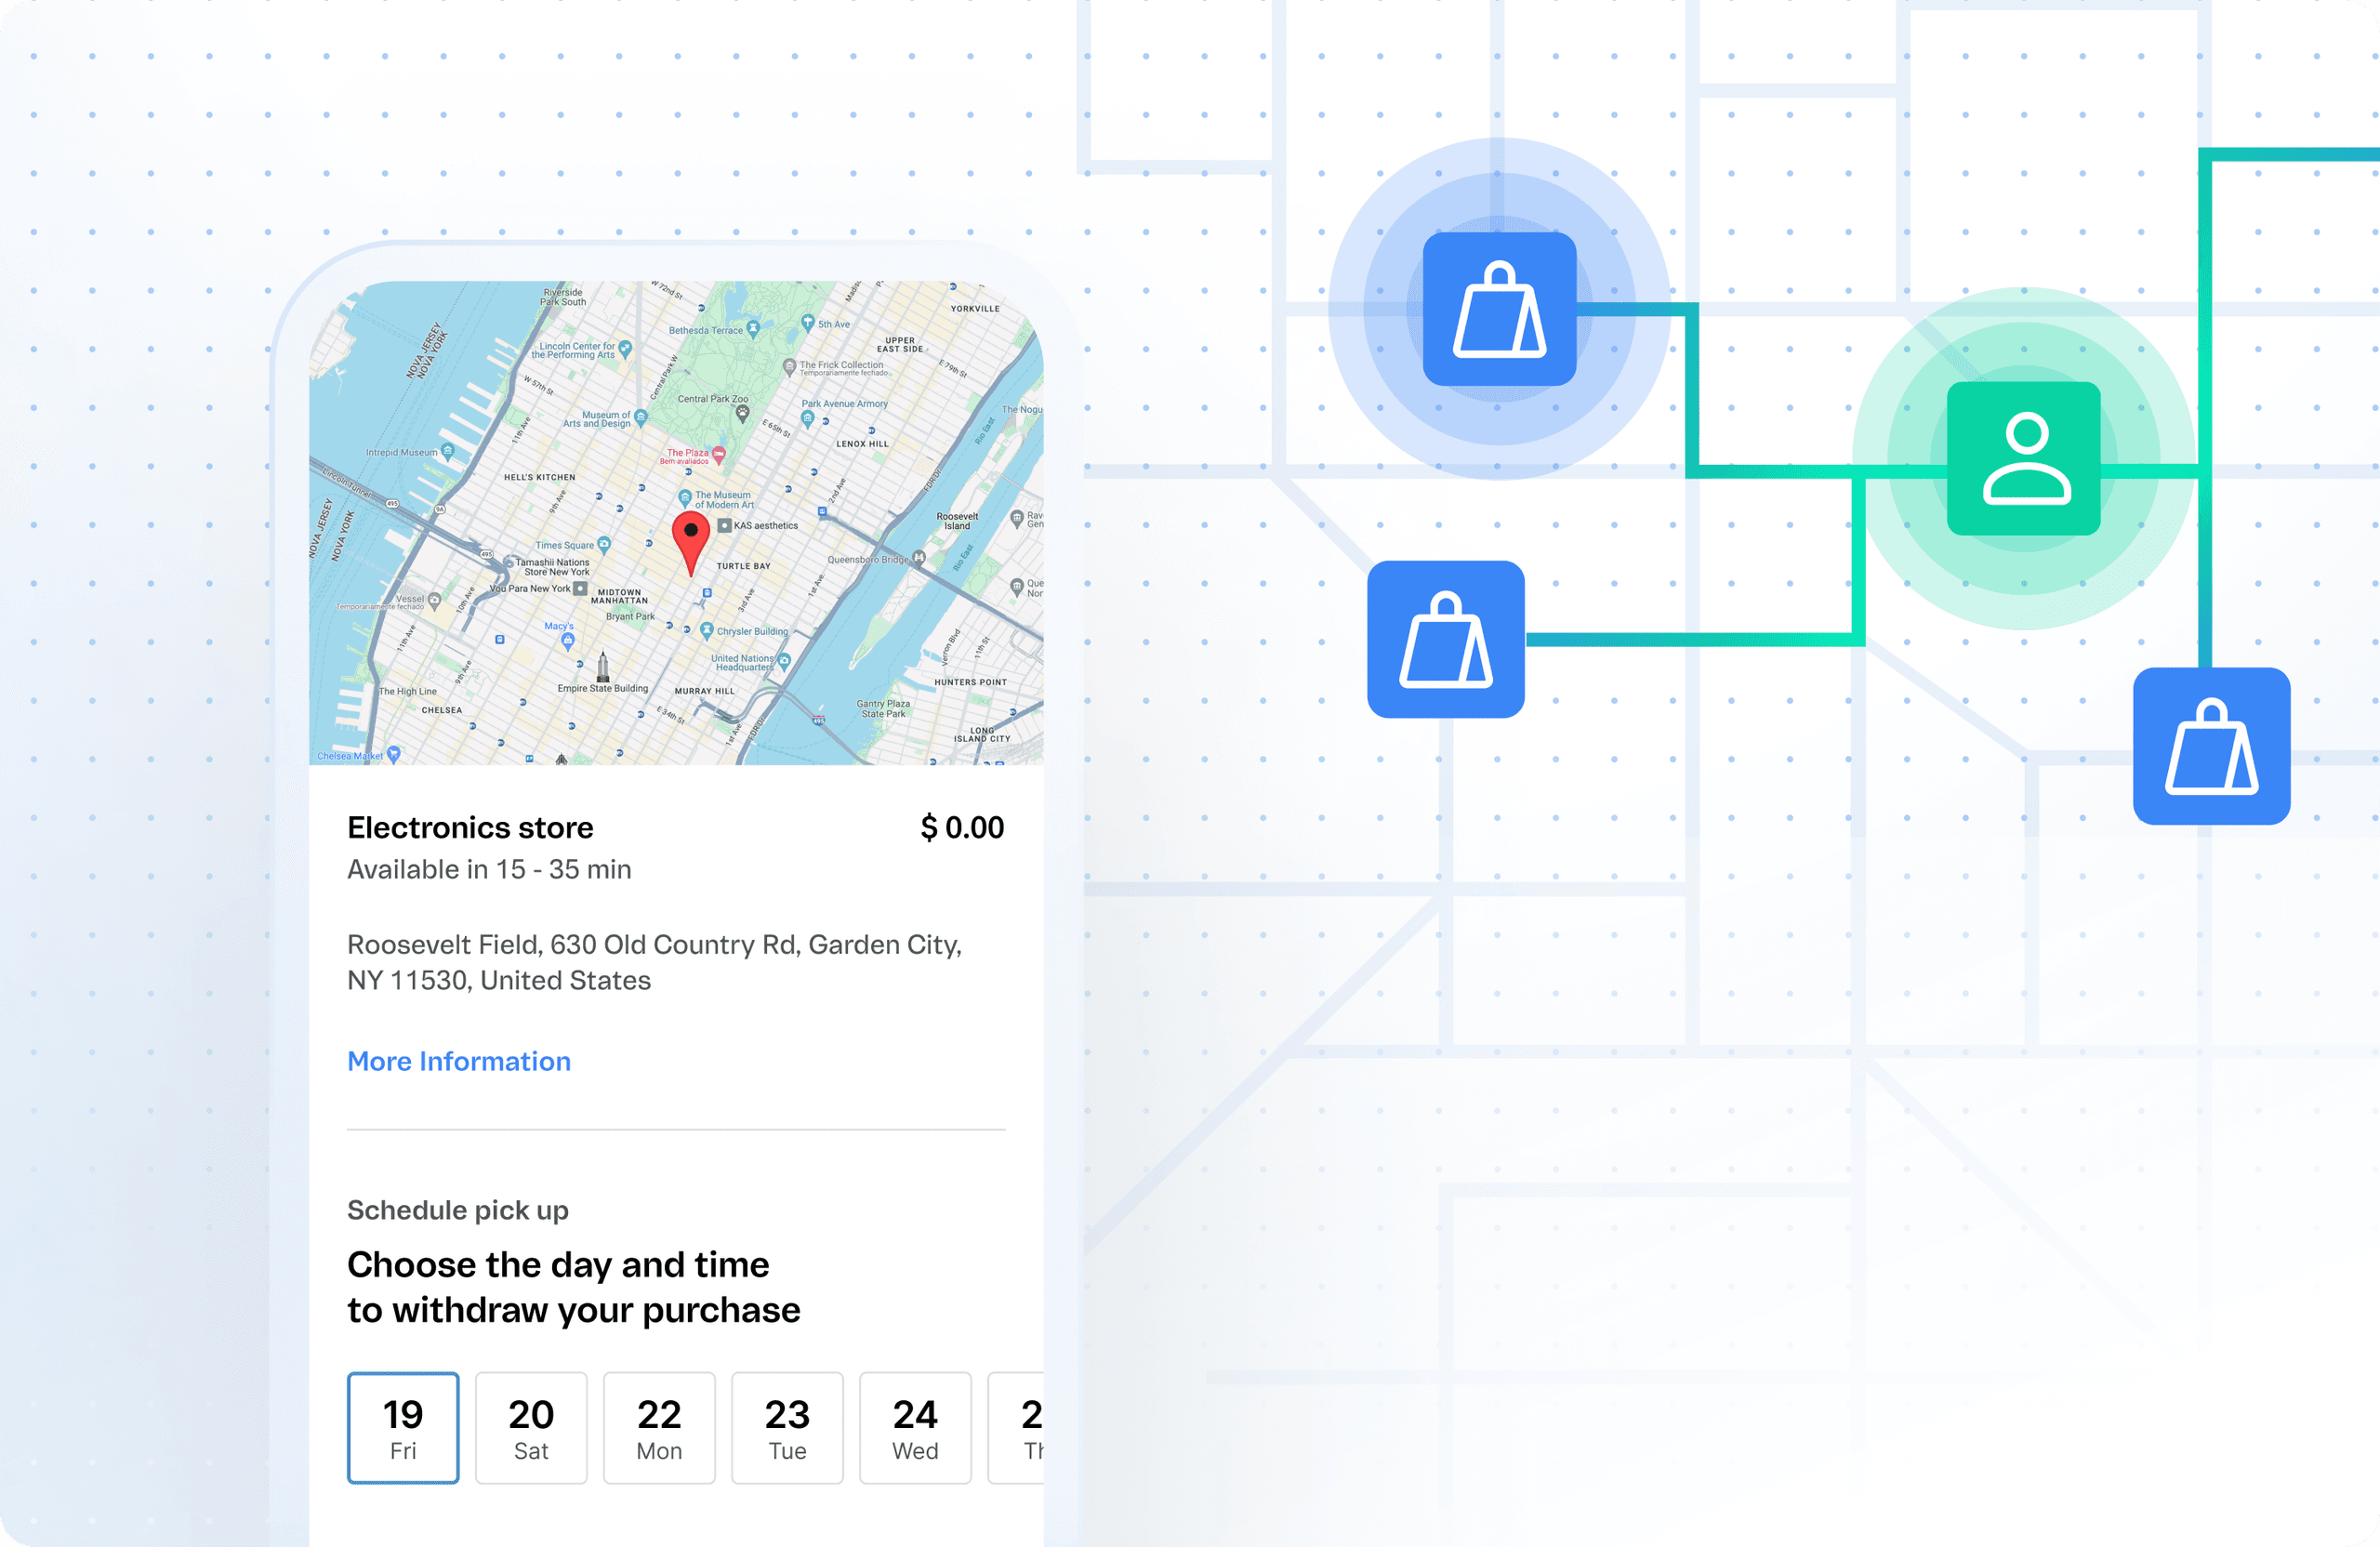The image size is (2380, 1547).
Task: Click More Information link for store
Action: 459,1060
